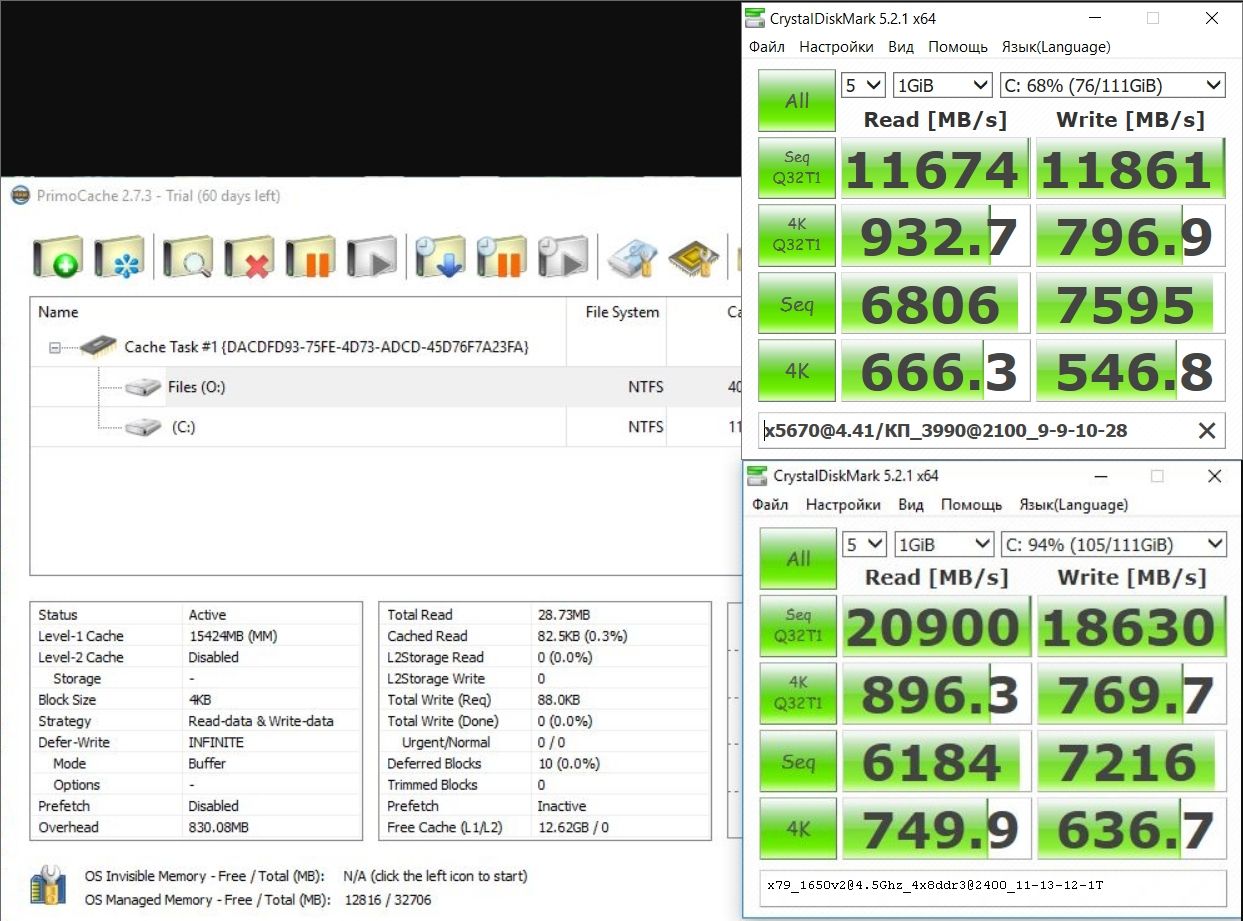Open the Настройки menu in the top CrystalDiskMark

(836, 47)
